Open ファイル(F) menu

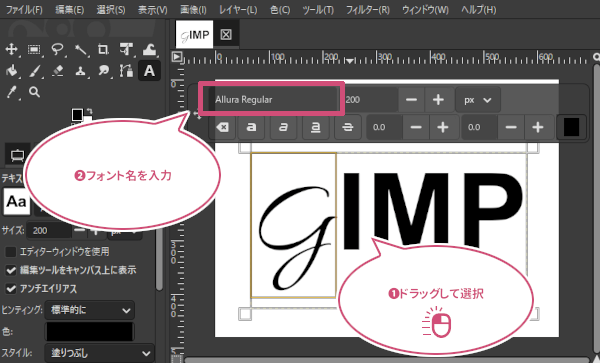click(x=23, y=10)
